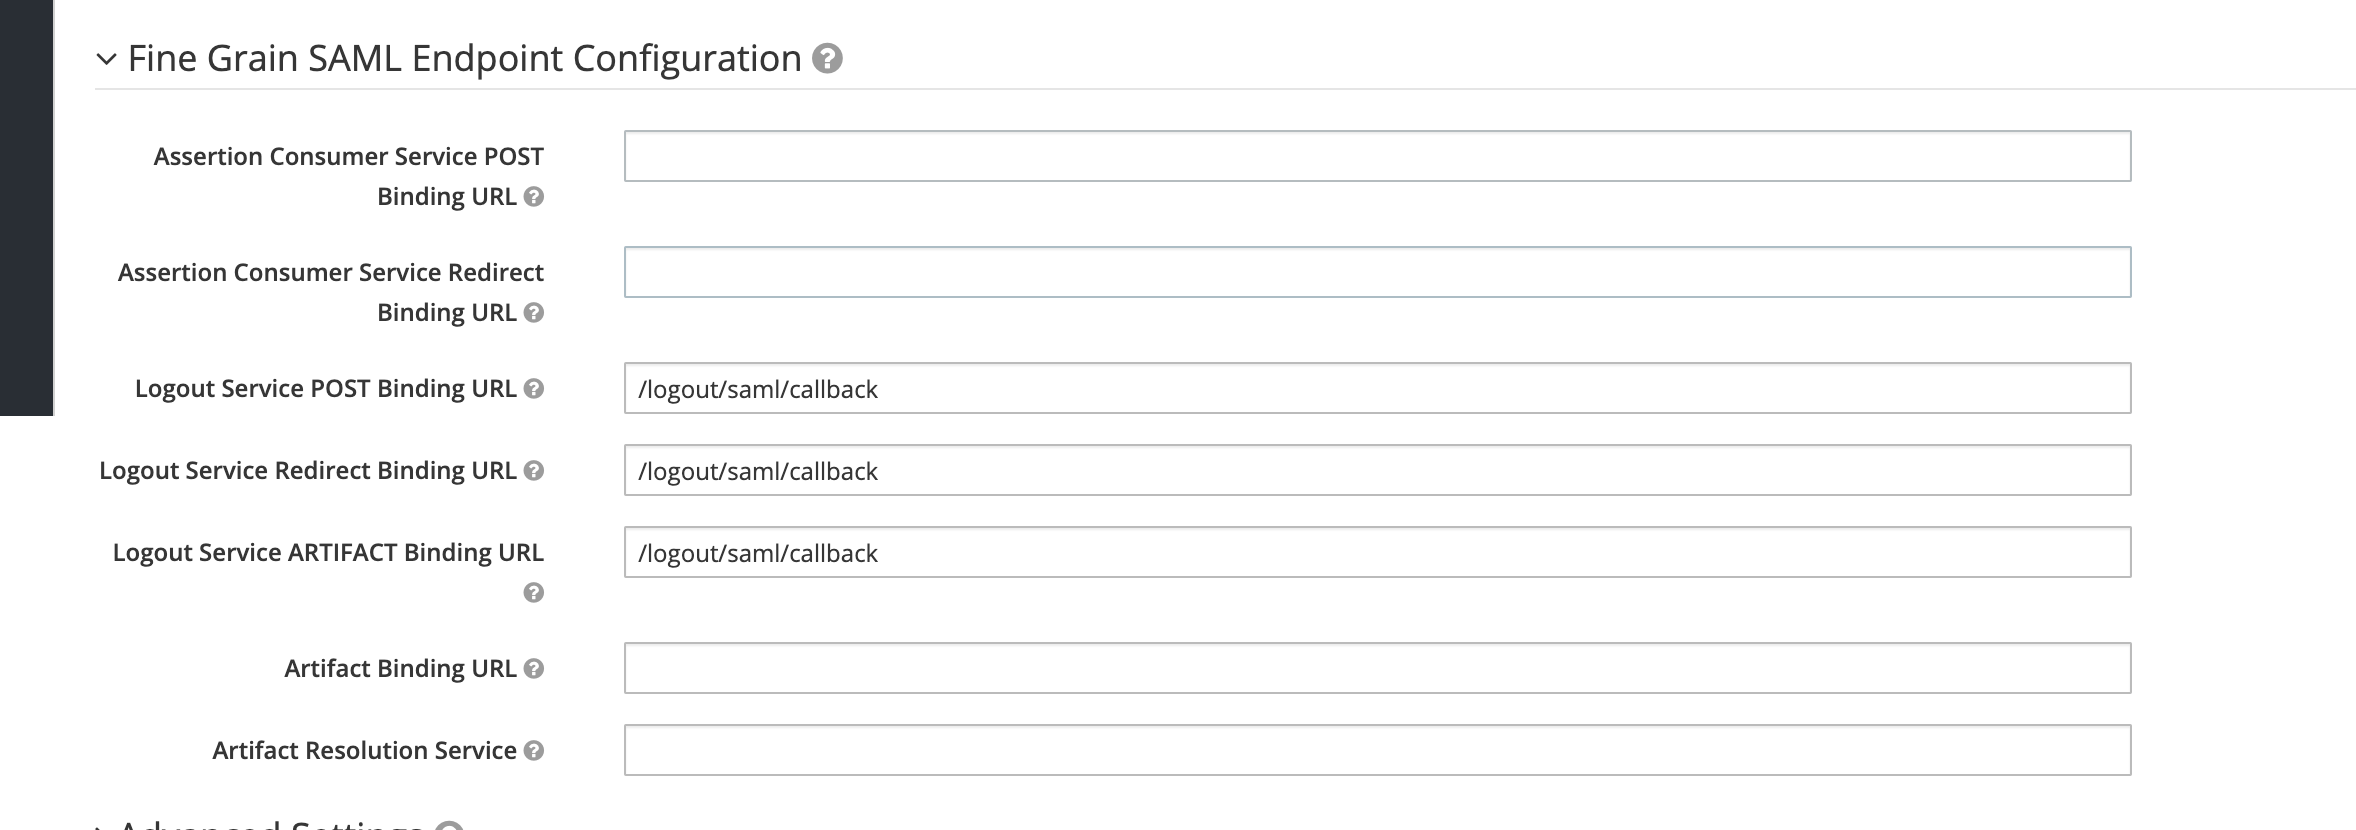Image resolution: width=2356 pixels, height=830 pixels.
Task: Click the dark left sidebar panel
Action: click(x=26, y=207)
